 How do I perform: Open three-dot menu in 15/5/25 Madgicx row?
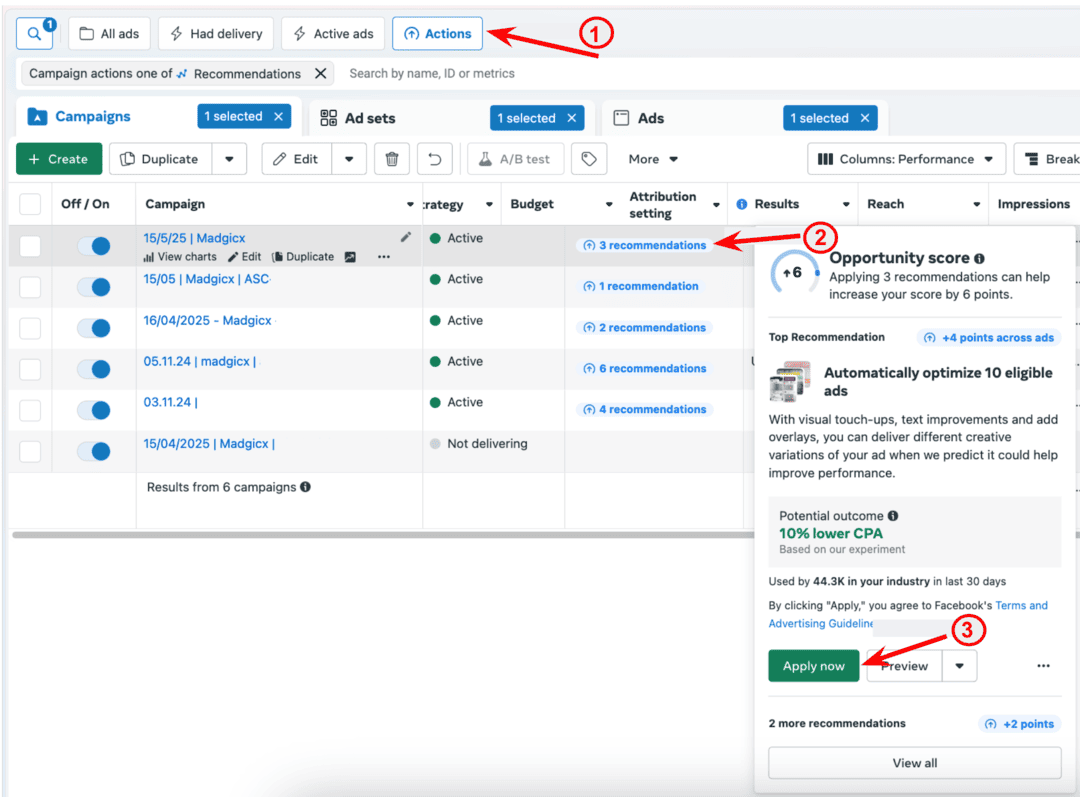[384, 257]
